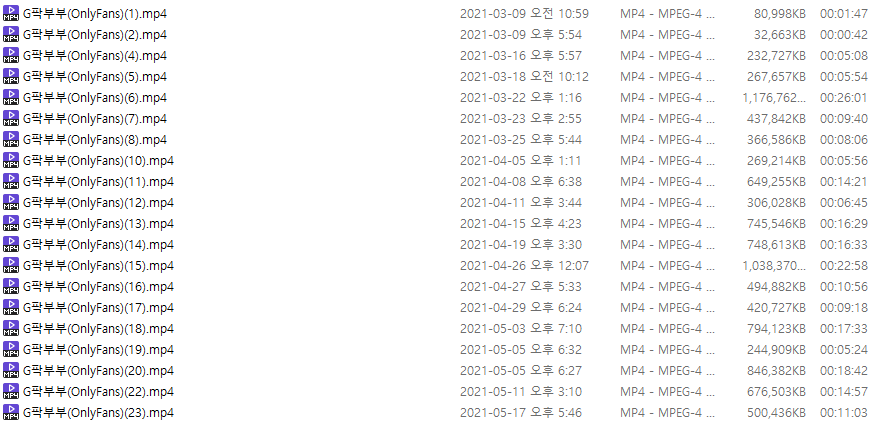Viewport: 896px width, 438px height.
Task: Select the MP4 icon for file (14).mp4
Action: click(x=11, y=244)
